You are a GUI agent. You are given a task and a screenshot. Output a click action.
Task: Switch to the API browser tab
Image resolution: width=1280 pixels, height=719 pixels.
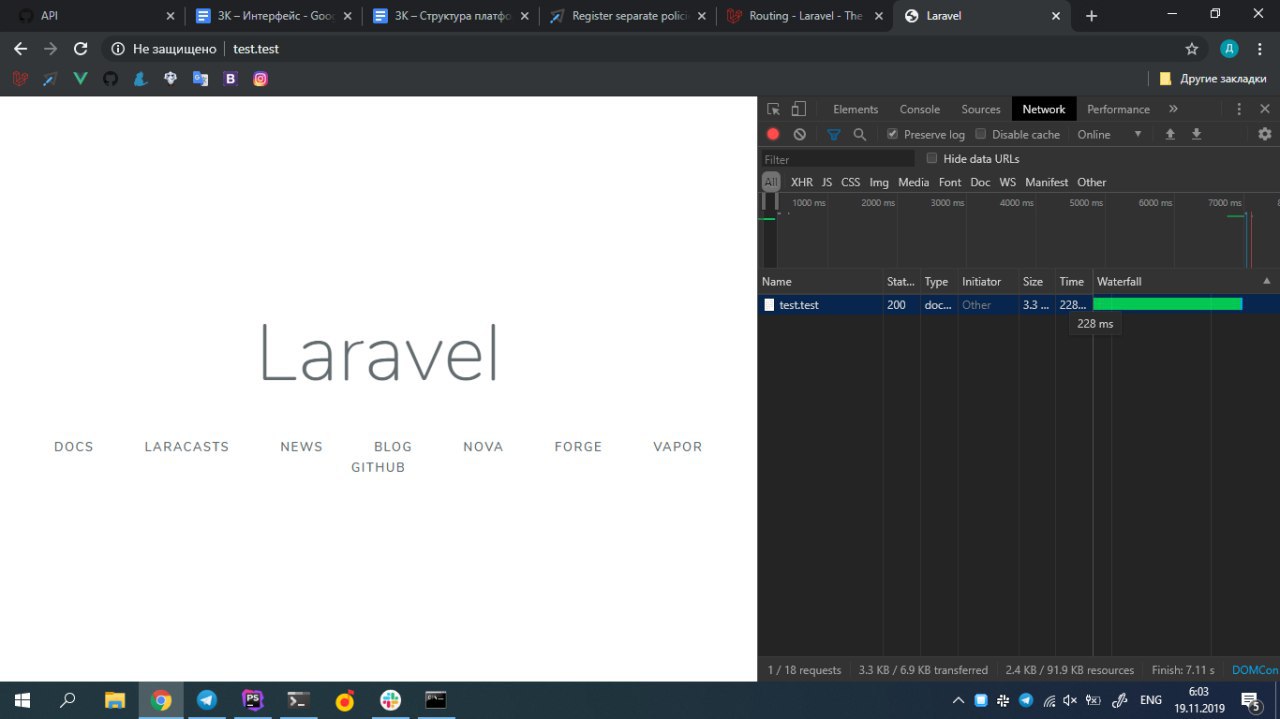[x=95, y=16]
